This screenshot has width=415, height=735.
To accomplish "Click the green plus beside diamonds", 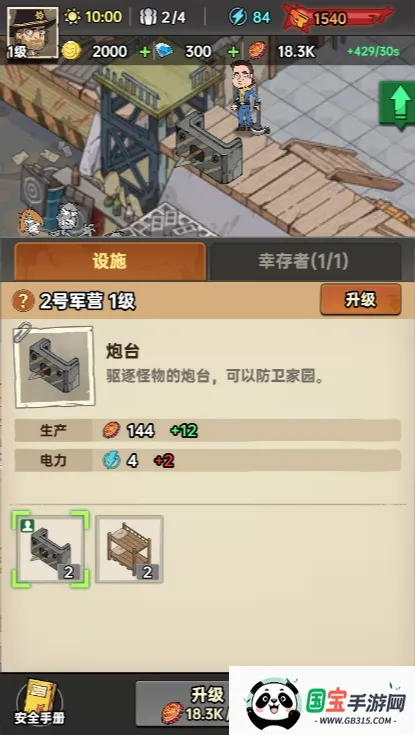I will click(234, 52).
